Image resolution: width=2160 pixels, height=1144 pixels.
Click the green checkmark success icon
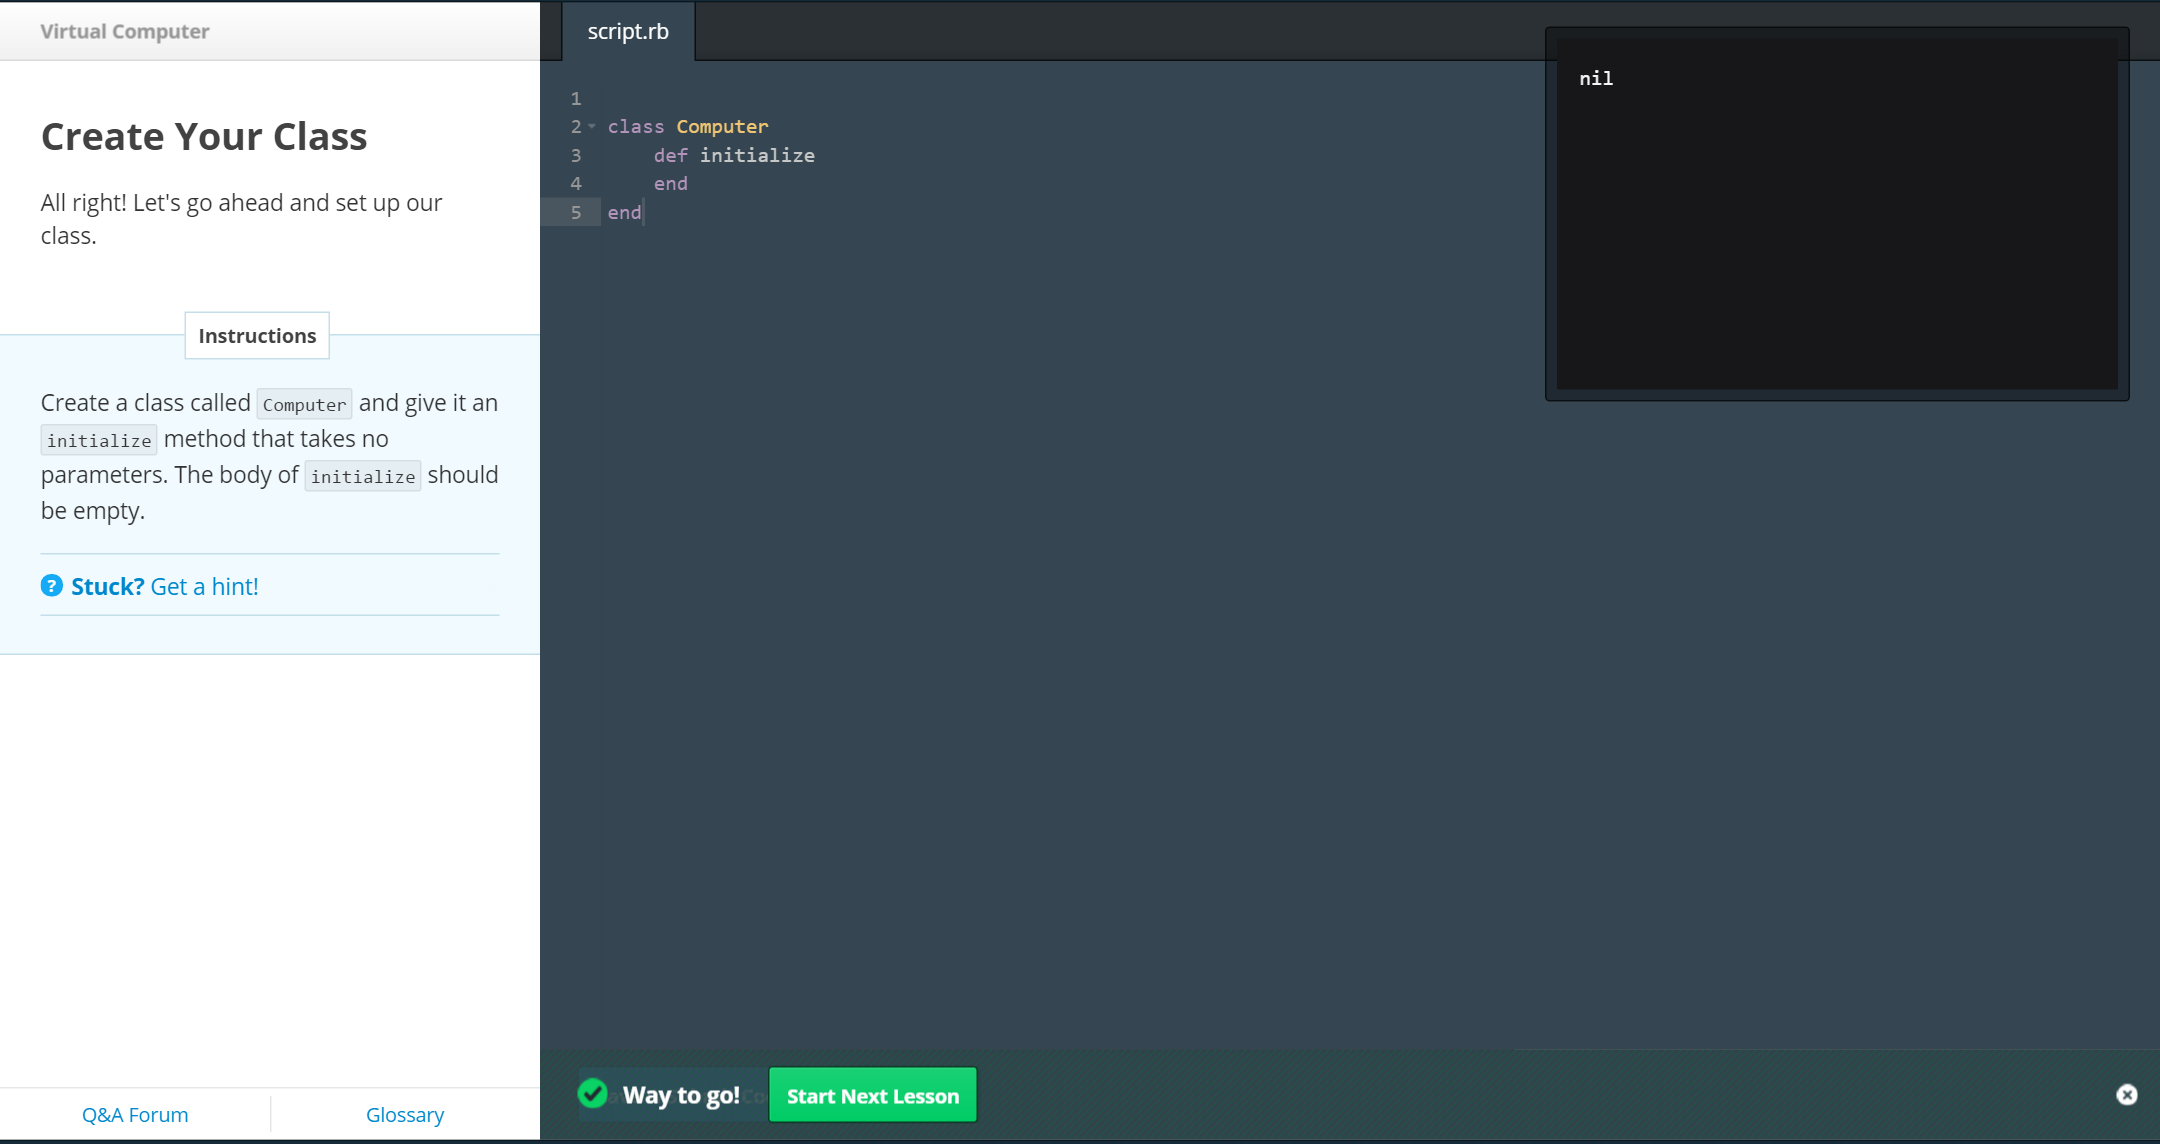pos(593,1094)
